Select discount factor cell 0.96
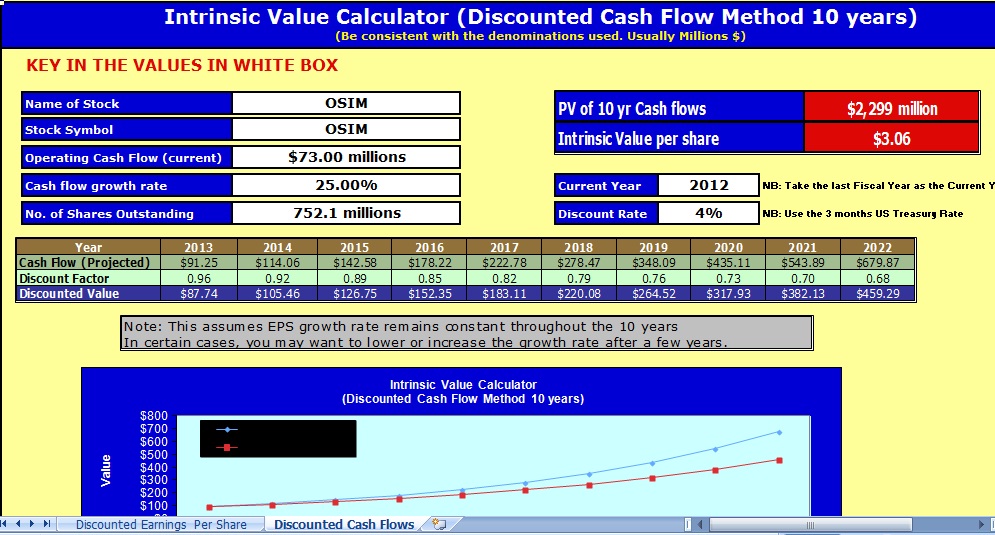This screenshot has width=995, height=535. click(199, 278)
